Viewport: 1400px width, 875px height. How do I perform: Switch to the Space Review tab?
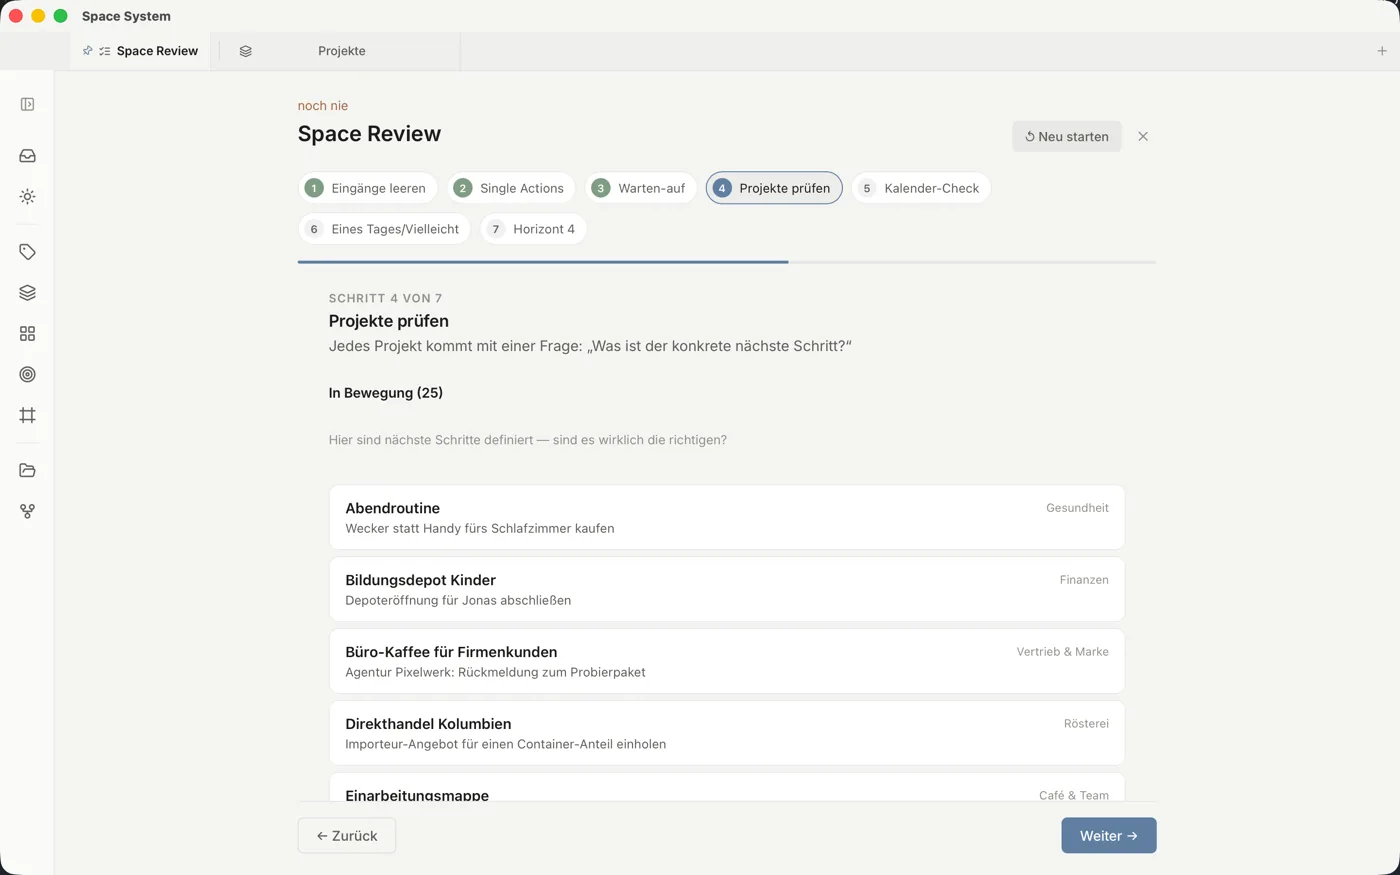point(141,51)
